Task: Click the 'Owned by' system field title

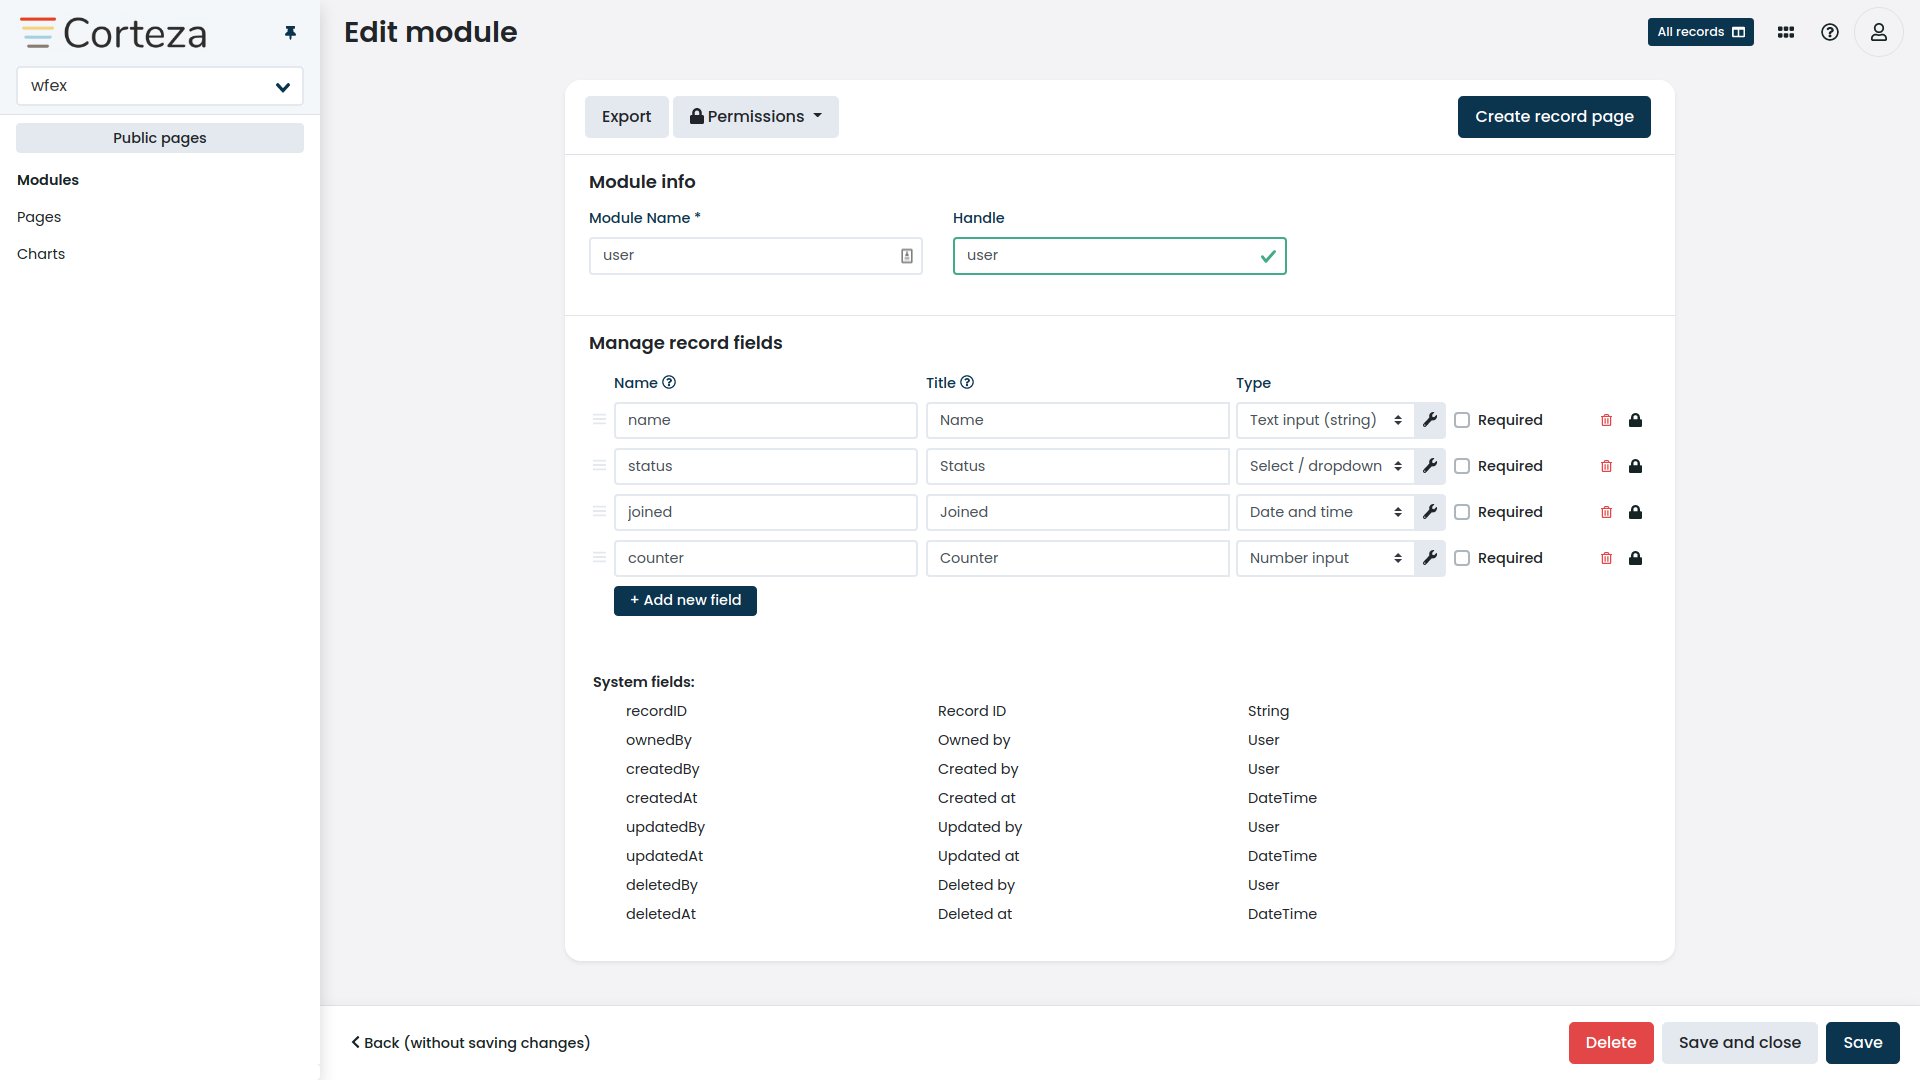Action: click(x=974, y=740)
